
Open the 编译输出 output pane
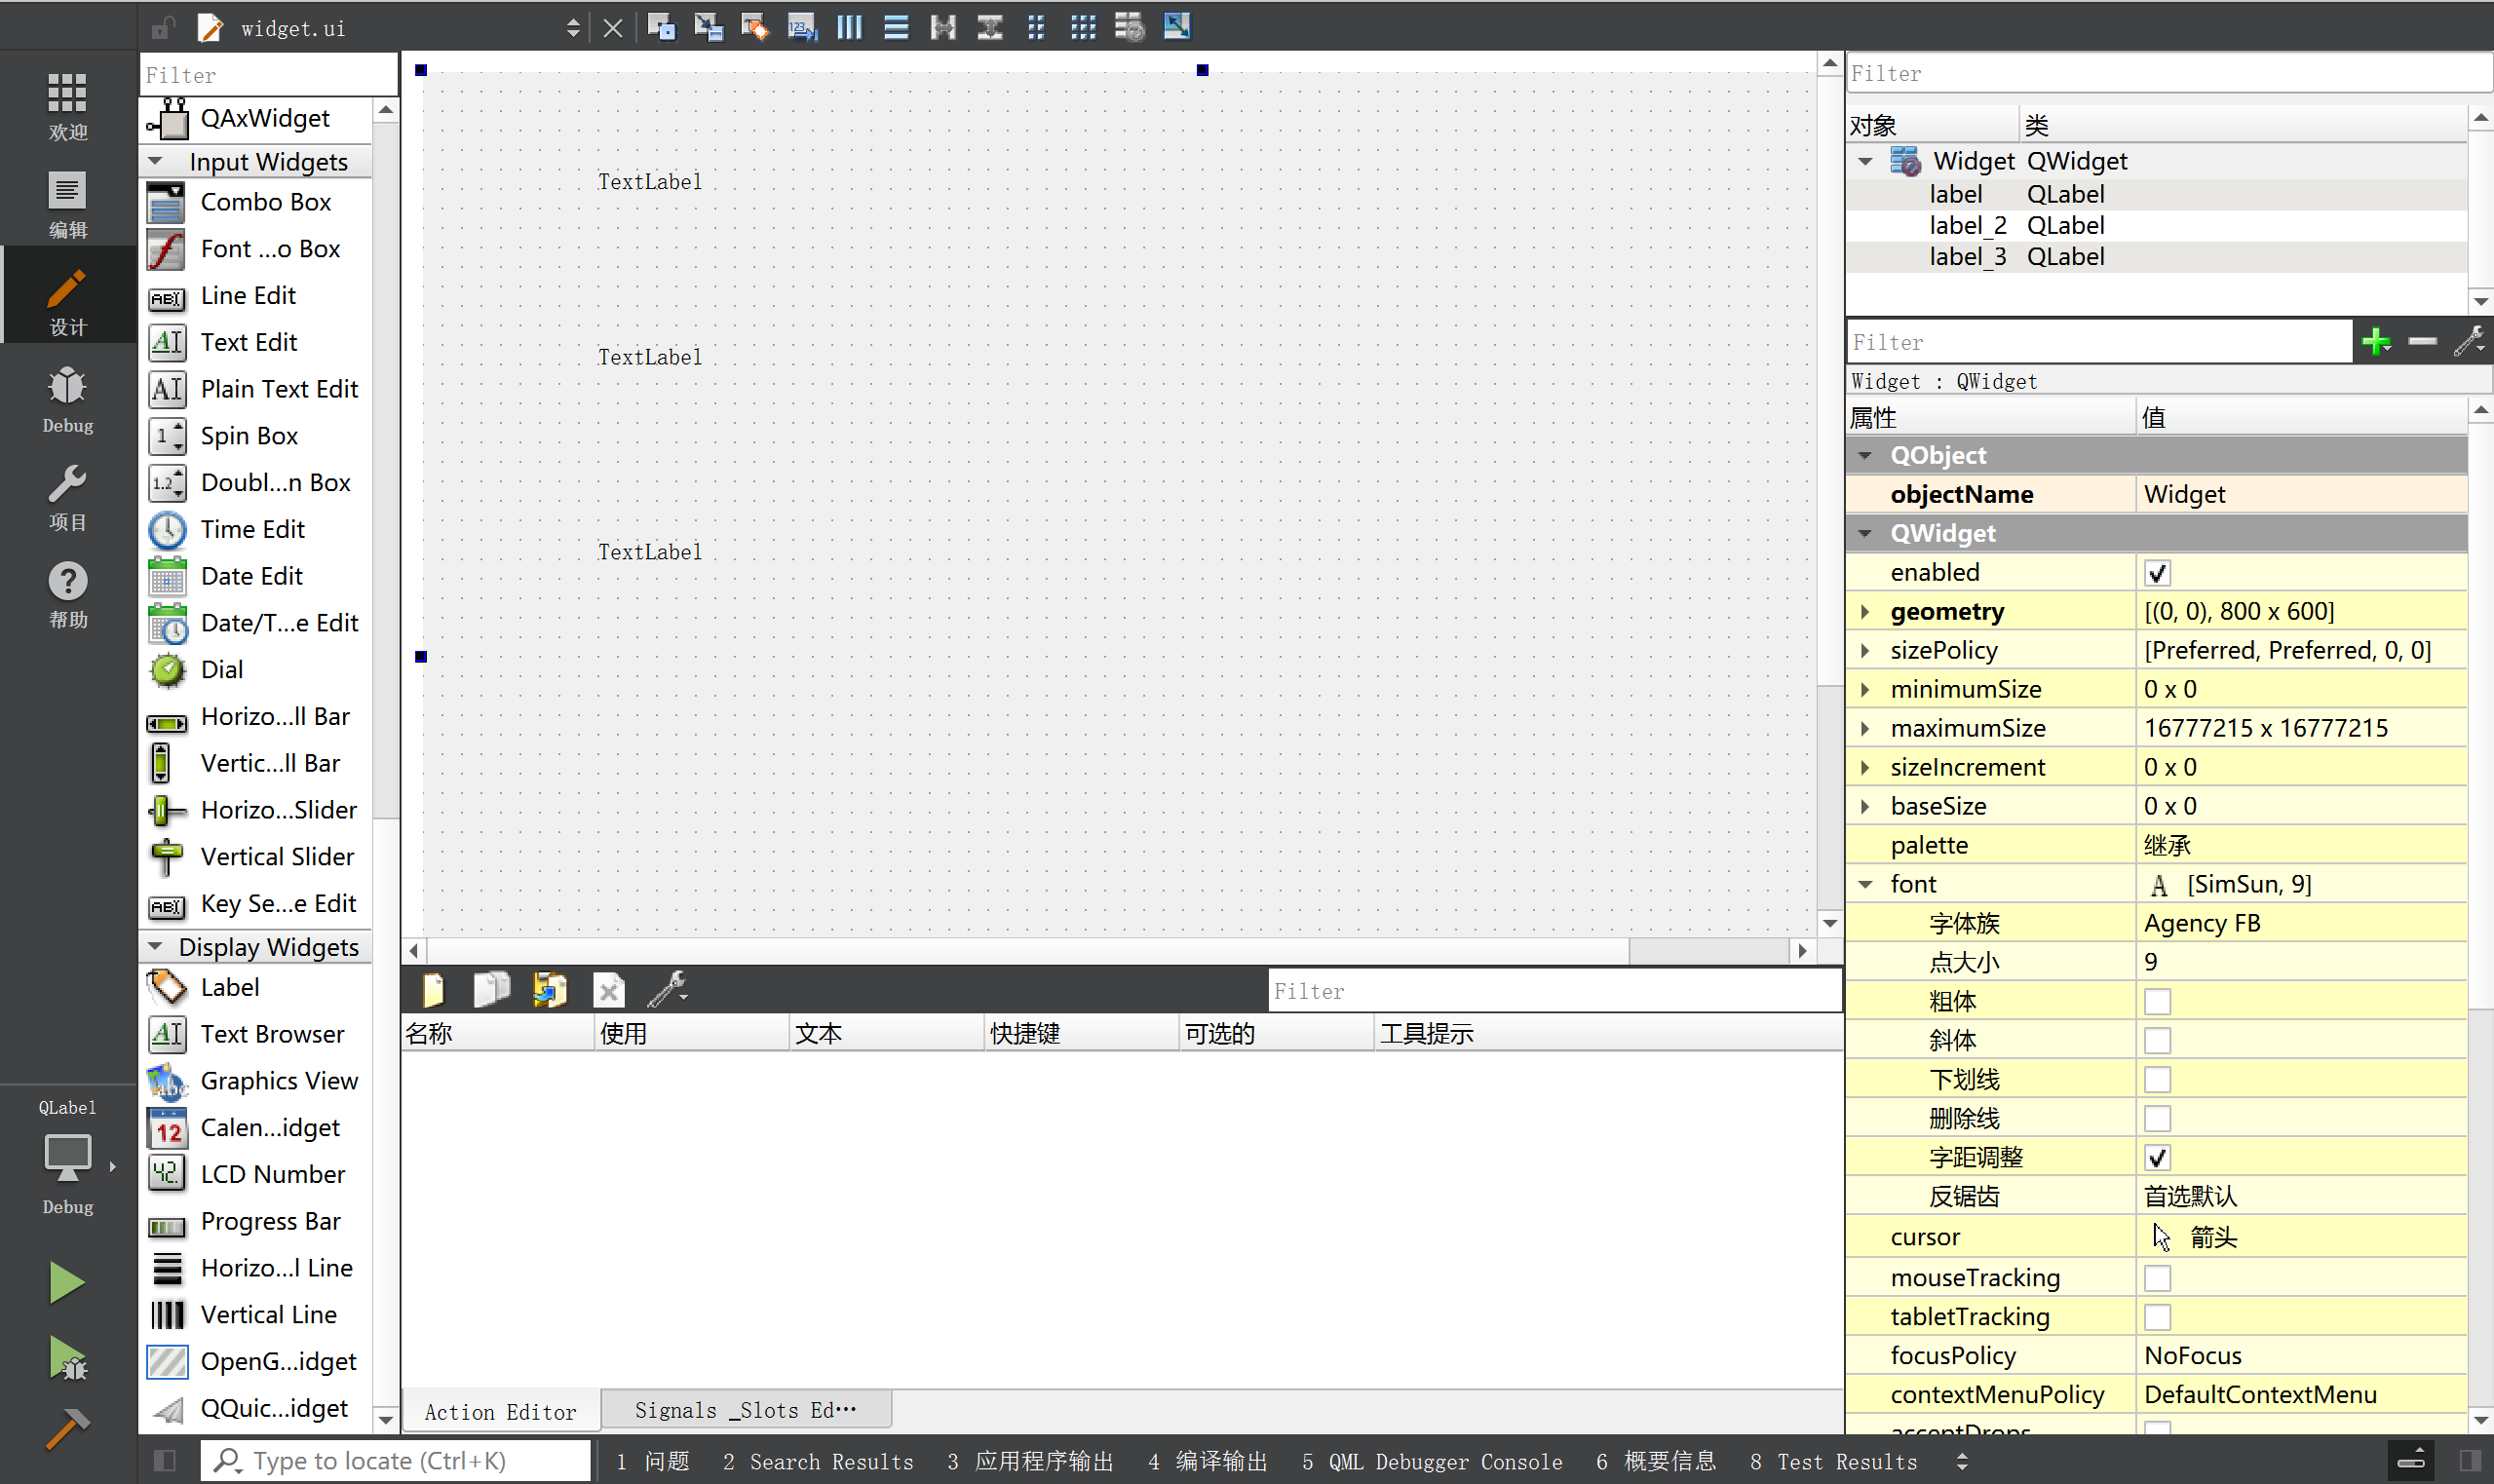click(x=1208, y=1461)
